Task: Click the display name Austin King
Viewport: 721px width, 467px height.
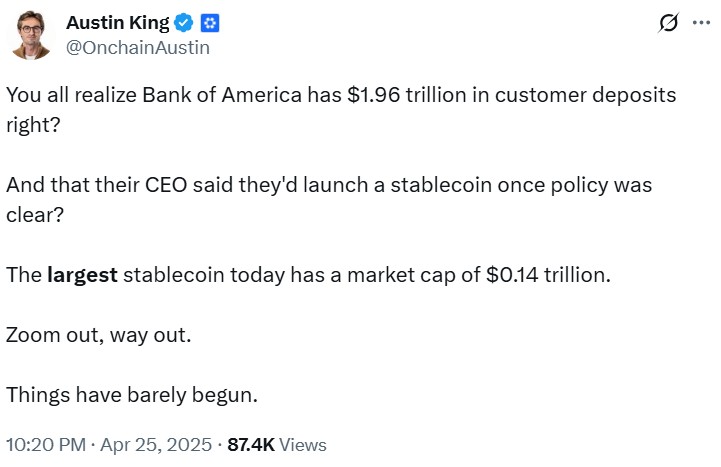Action: [117, 24]
